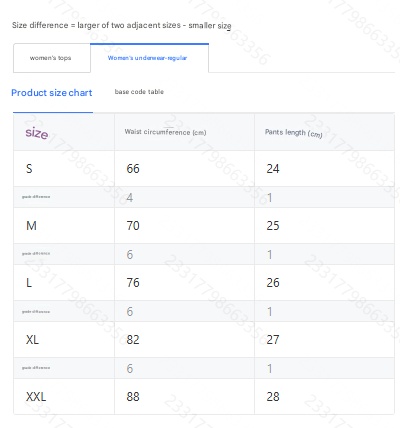
Task: Select the L size row label
Action: coord(29,283)
